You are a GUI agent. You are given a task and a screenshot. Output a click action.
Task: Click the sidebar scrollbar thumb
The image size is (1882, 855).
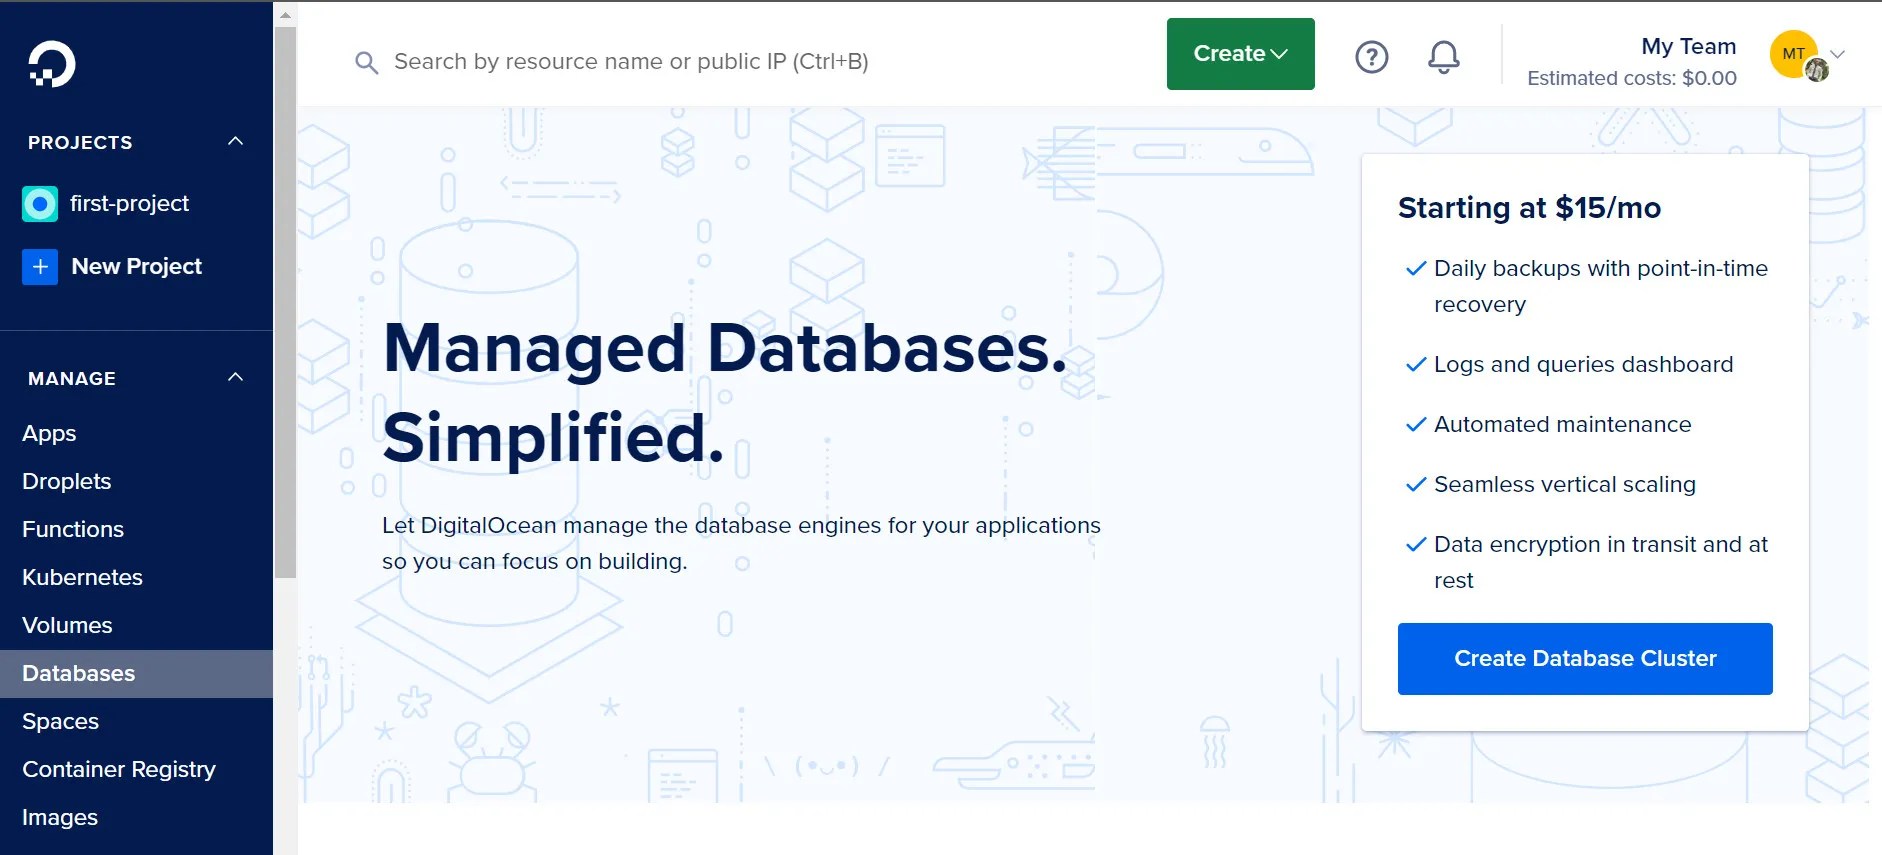[x=285, y=302]
